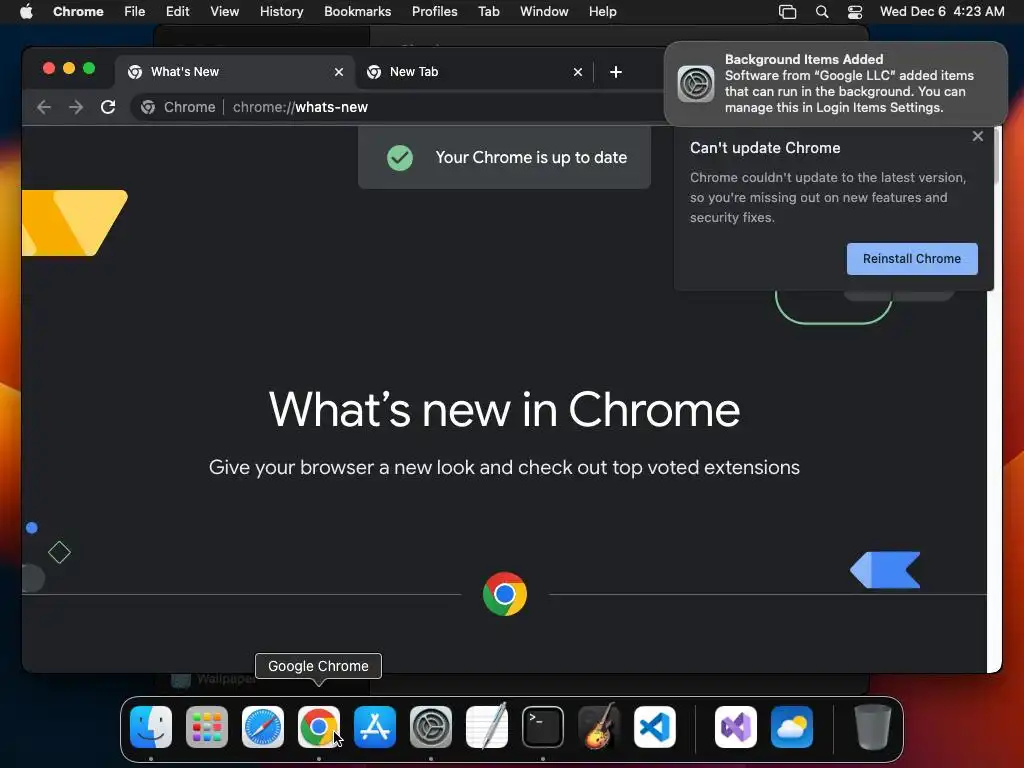This screenshot has height=768, width=1024.
Task: Click the Background Items Added notification
Action: click(835, 84)
